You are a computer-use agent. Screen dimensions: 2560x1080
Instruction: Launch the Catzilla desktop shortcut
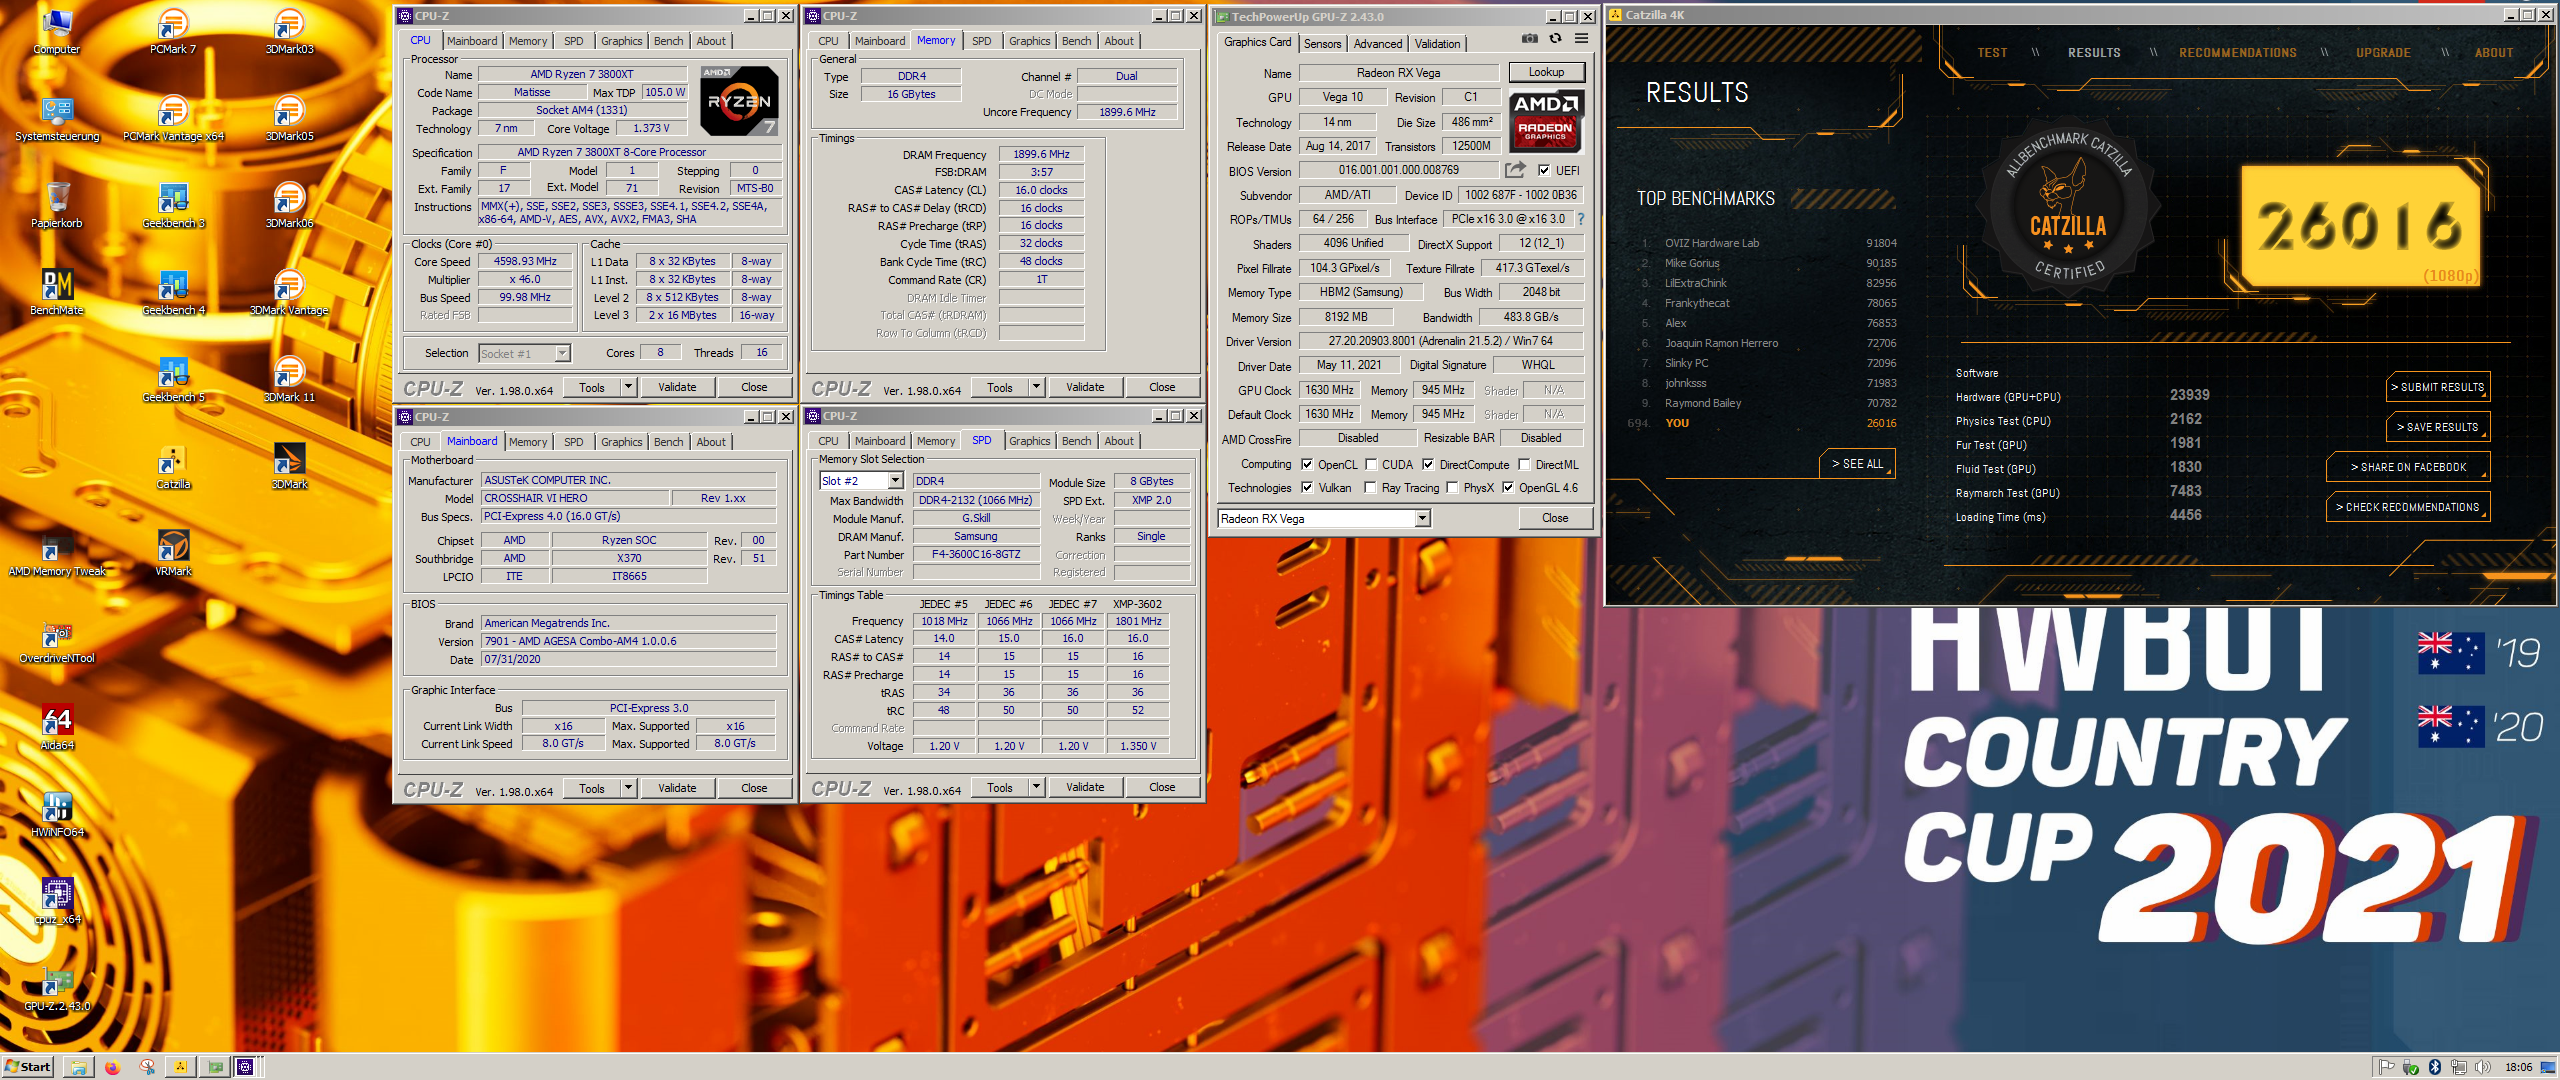pos(173,465)
